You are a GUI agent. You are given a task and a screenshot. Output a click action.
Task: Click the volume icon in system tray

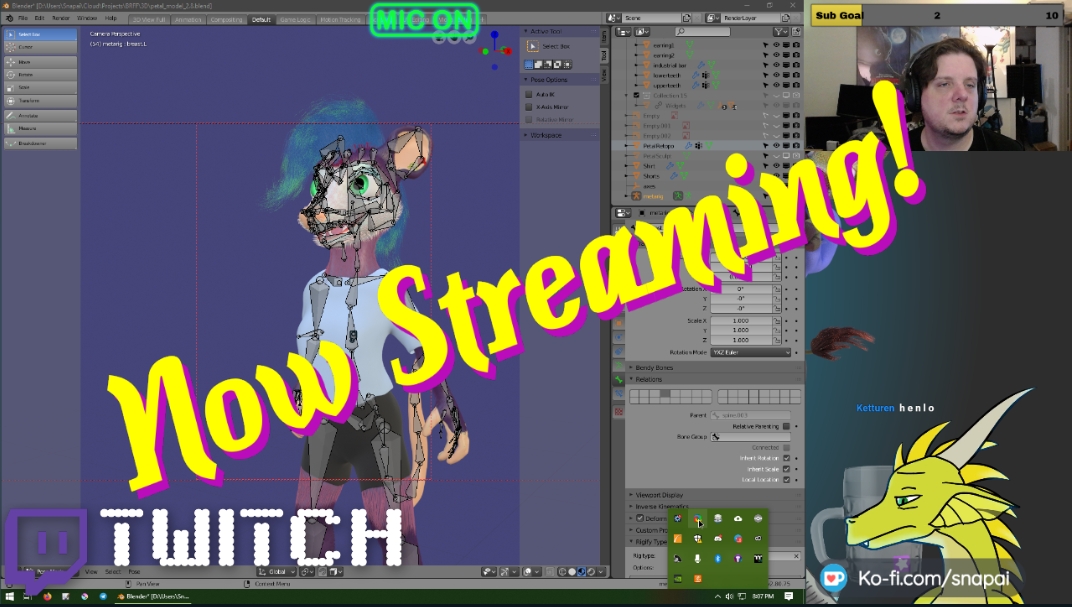pos(729,596)
